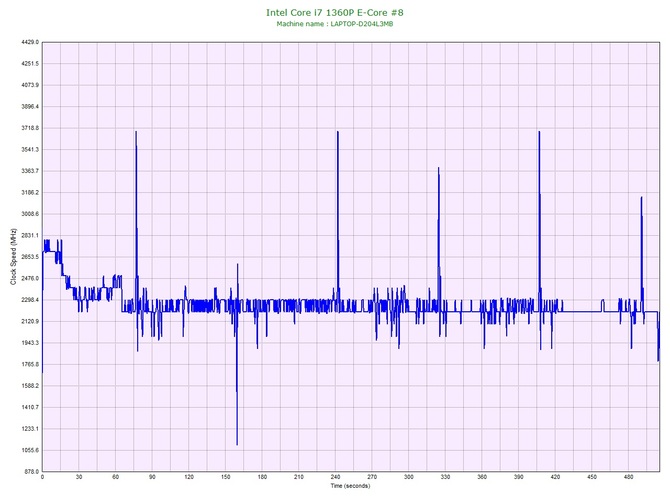Click the 2298.4 y-axis value
This screenshot has width=670, height=503.
(30, 300)
